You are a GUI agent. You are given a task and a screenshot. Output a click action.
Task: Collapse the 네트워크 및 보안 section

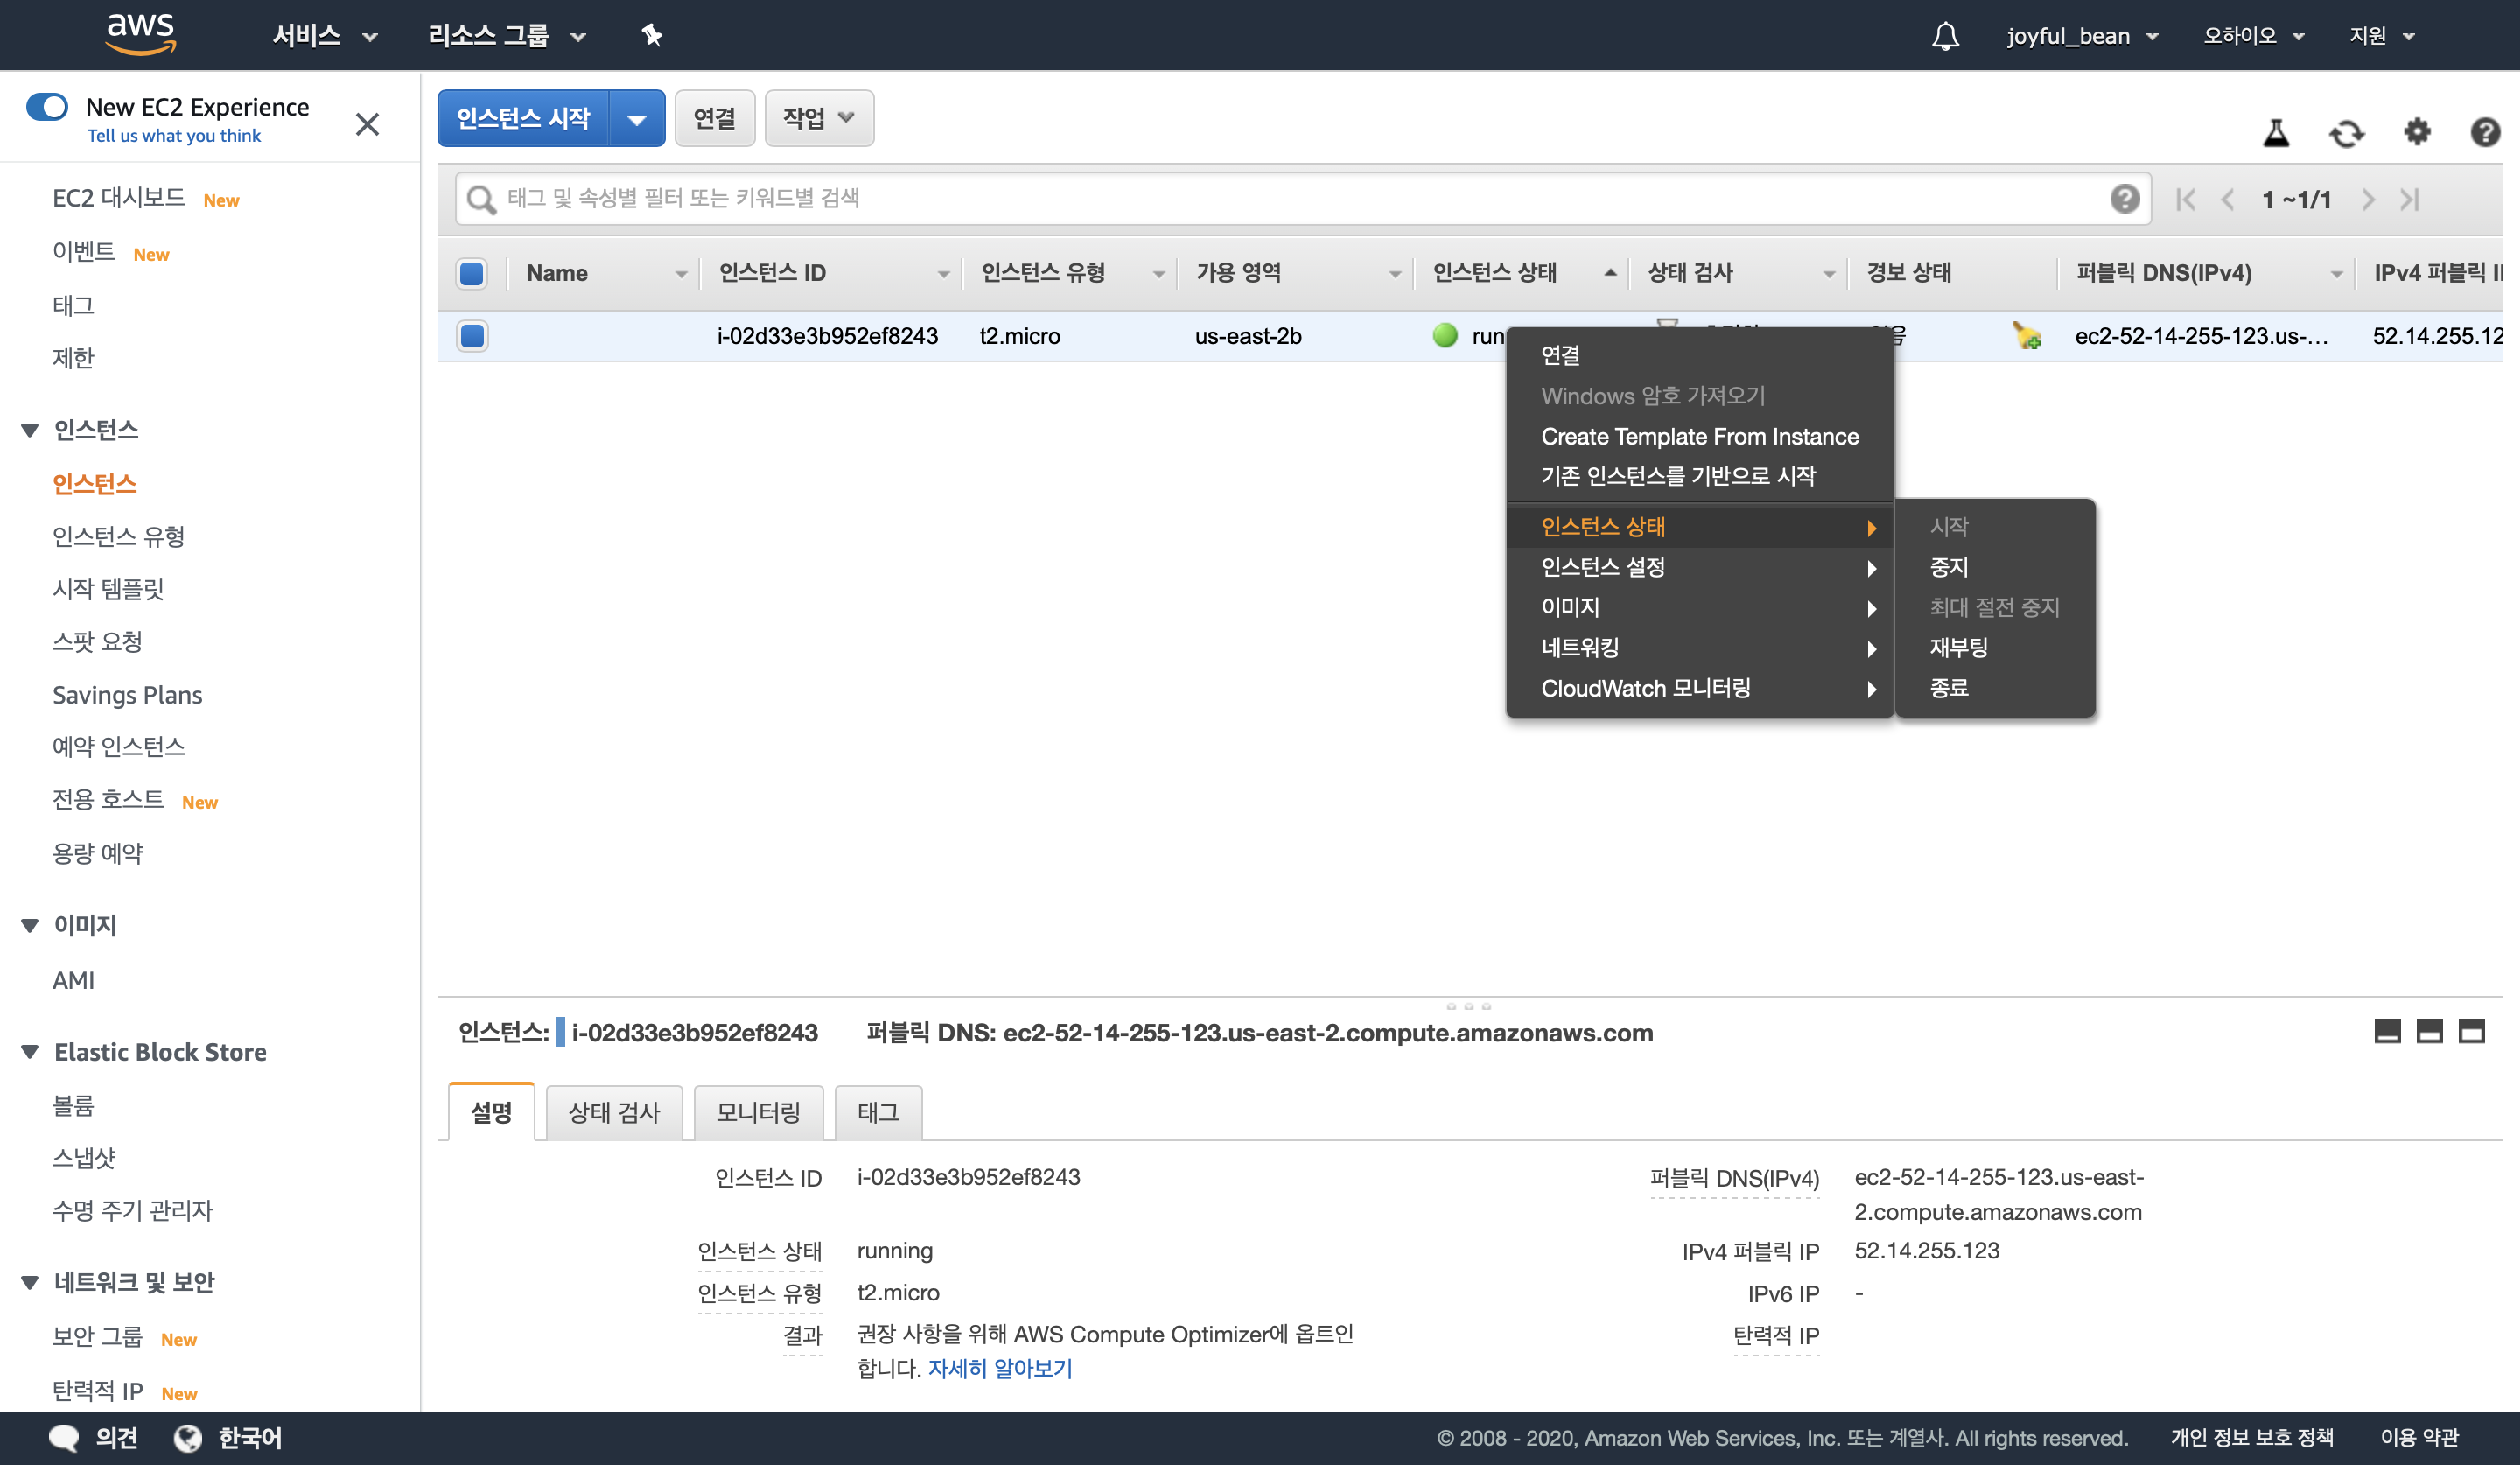tap(30, 1282)
